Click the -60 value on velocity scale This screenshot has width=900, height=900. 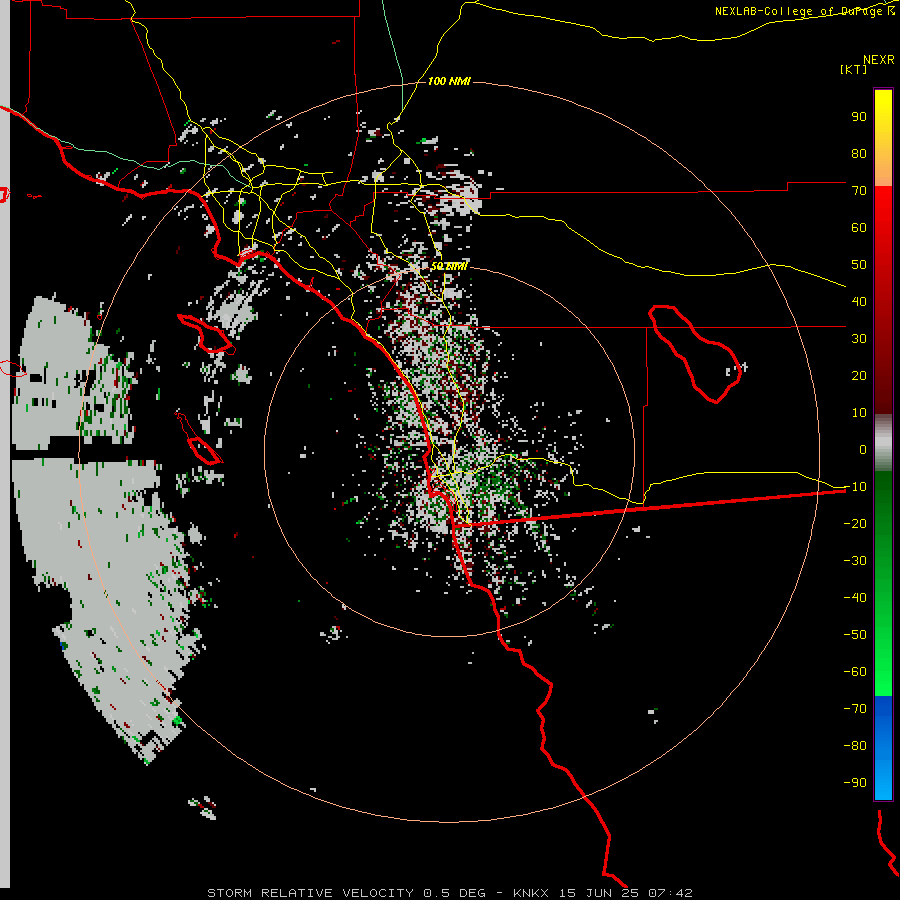coord(855,672)
